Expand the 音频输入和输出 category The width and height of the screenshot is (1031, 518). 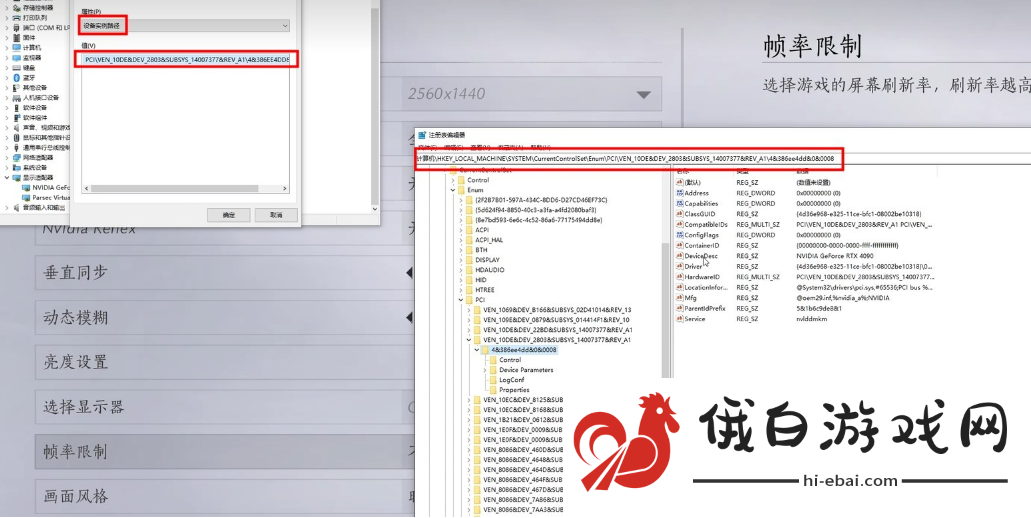coord(7,208)
